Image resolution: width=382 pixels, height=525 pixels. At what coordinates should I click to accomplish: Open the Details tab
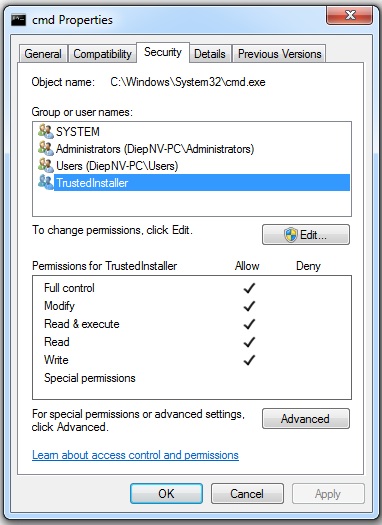click(210, 54)
